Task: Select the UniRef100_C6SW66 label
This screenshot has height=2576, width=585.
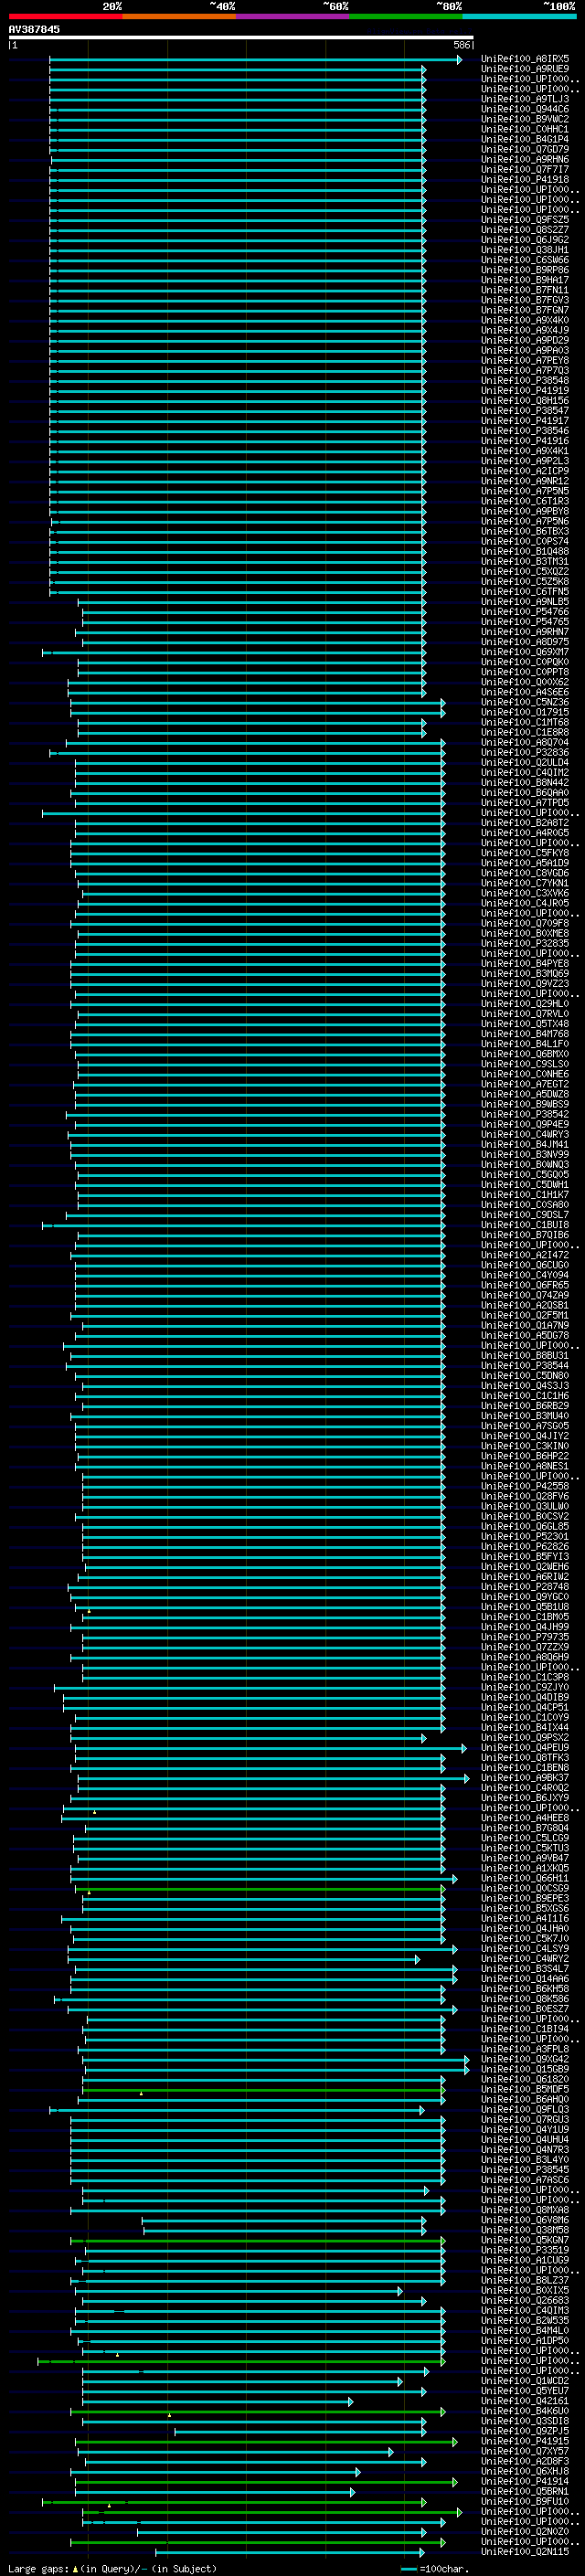Action: tap(525, 260)
